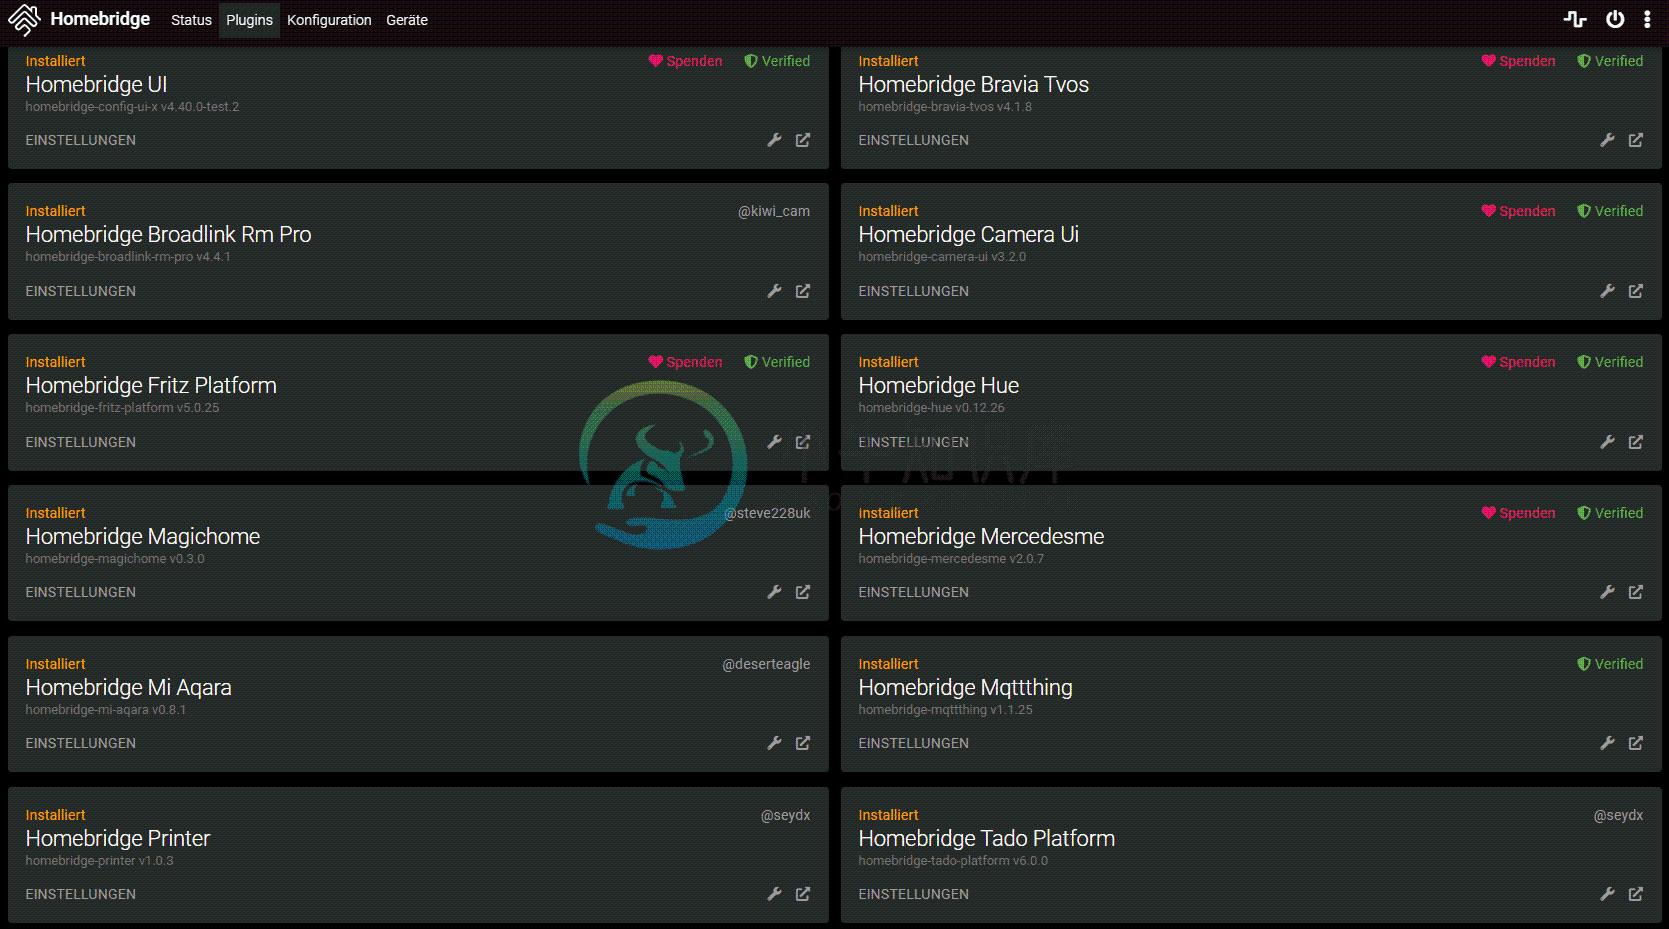Click the power restart icon in header
1669x929 pixels.
[x=1615, y=19]
